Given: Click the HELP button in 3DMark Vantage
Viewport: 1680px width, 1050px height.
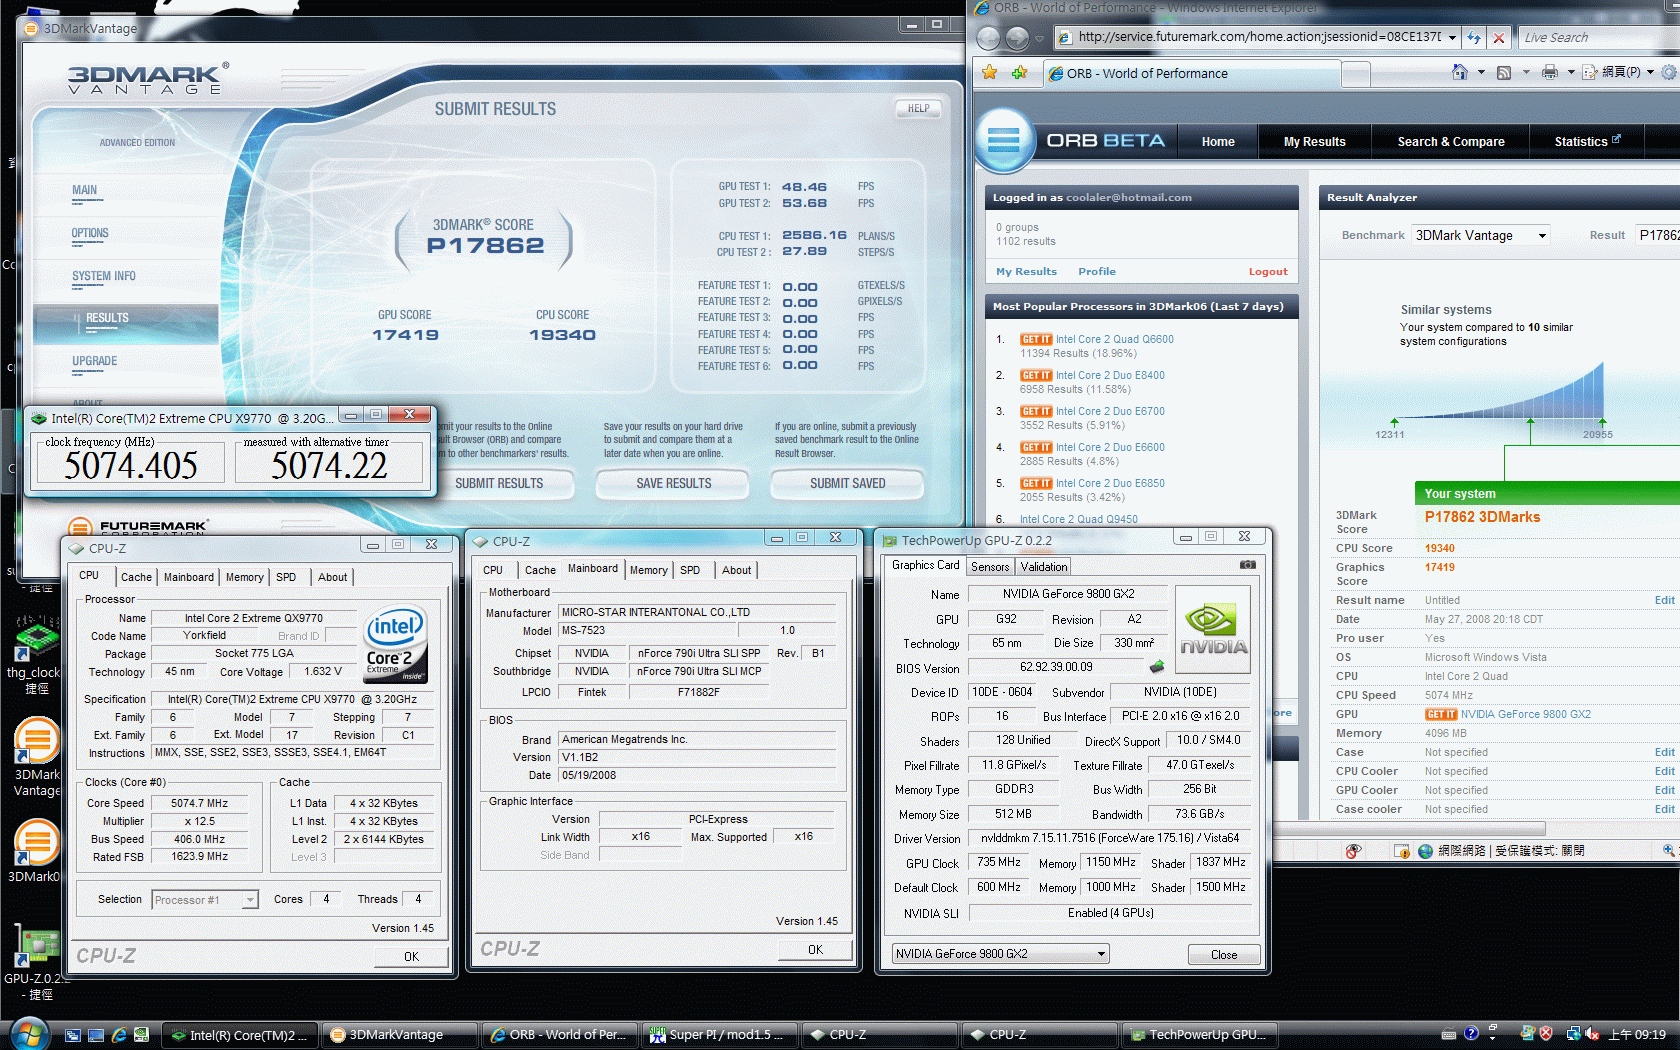Looking at the screenshot, I should pos(918,108).
